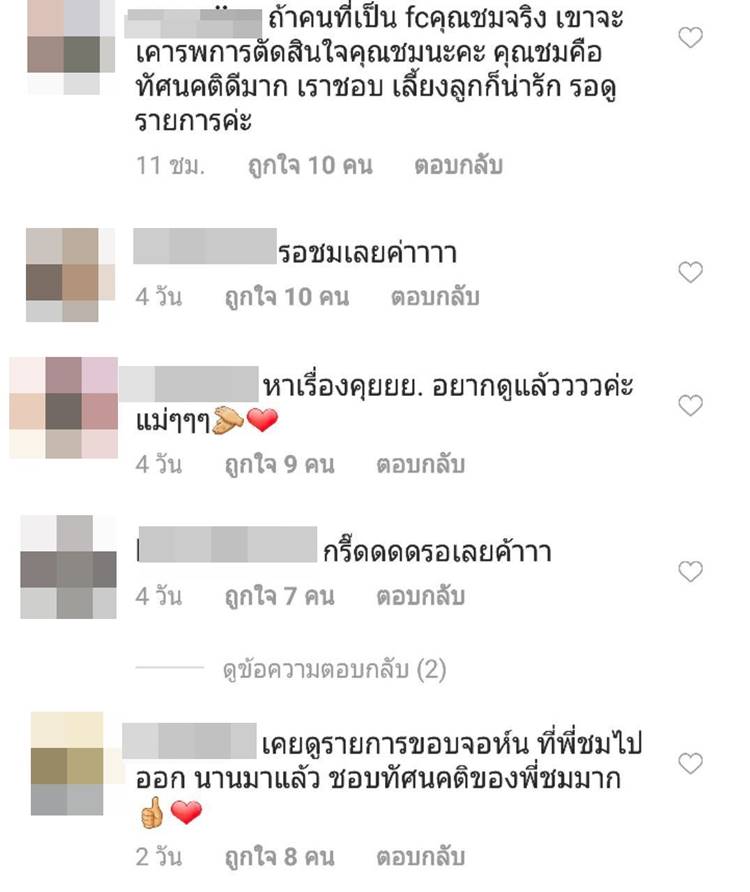
Task: Open blurred username before 'เคยดูรายการขอบจอหัน'
Action: [x=189, y=741]
